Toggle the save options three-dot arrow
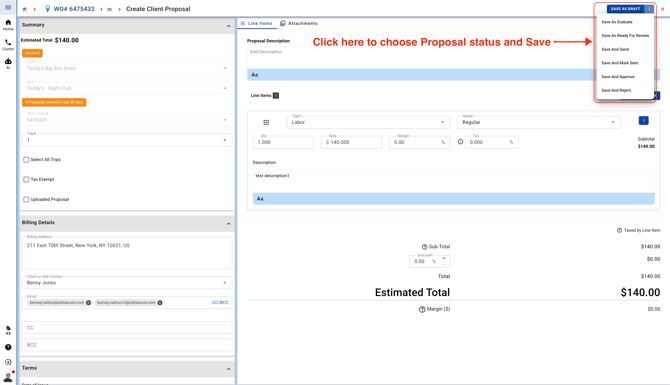Screen dimensions: 670x385 (x=649, y=9)
